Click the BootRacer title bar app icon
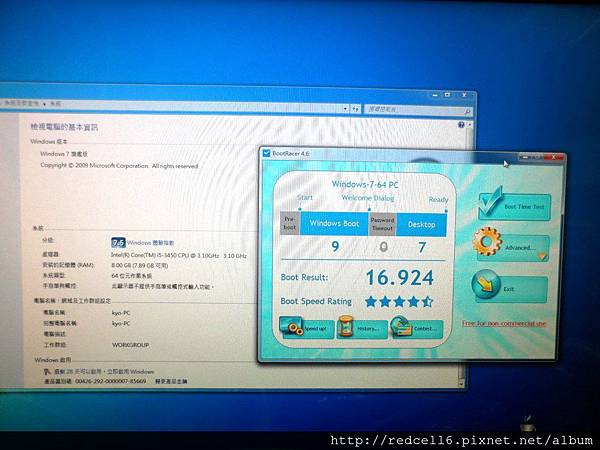This screenshot has width=600, height=450. (266, 153)
